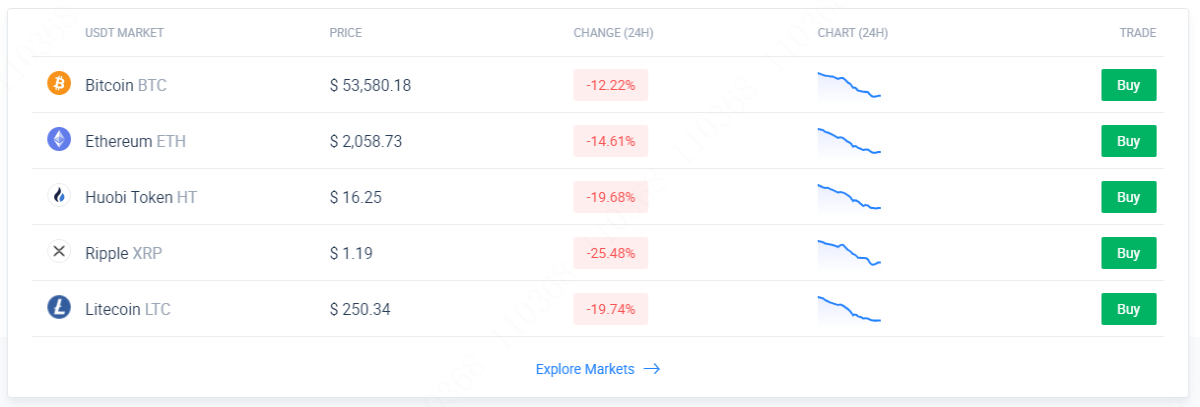Click the Ethereum diamond logo icon
1200x407 pixels.
click(x=59, y=140)
